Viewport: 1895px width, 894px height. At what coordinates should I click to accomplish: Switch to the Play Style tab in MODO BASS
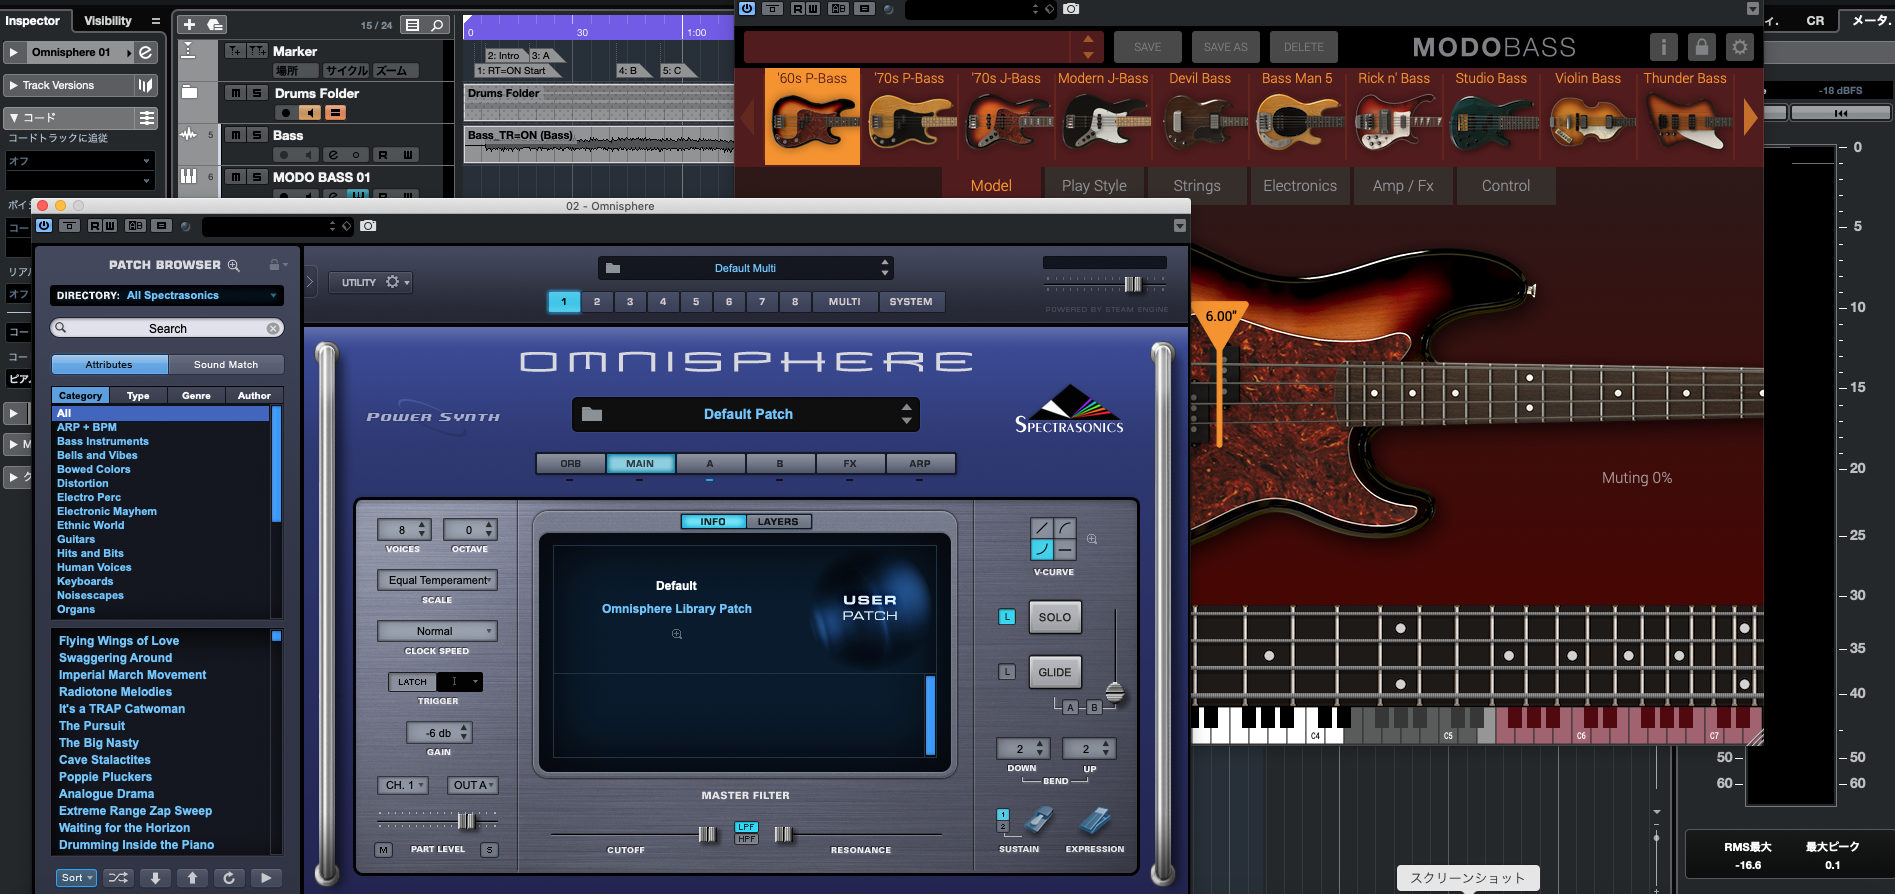pyautogui.click(x=1094, y=186)
